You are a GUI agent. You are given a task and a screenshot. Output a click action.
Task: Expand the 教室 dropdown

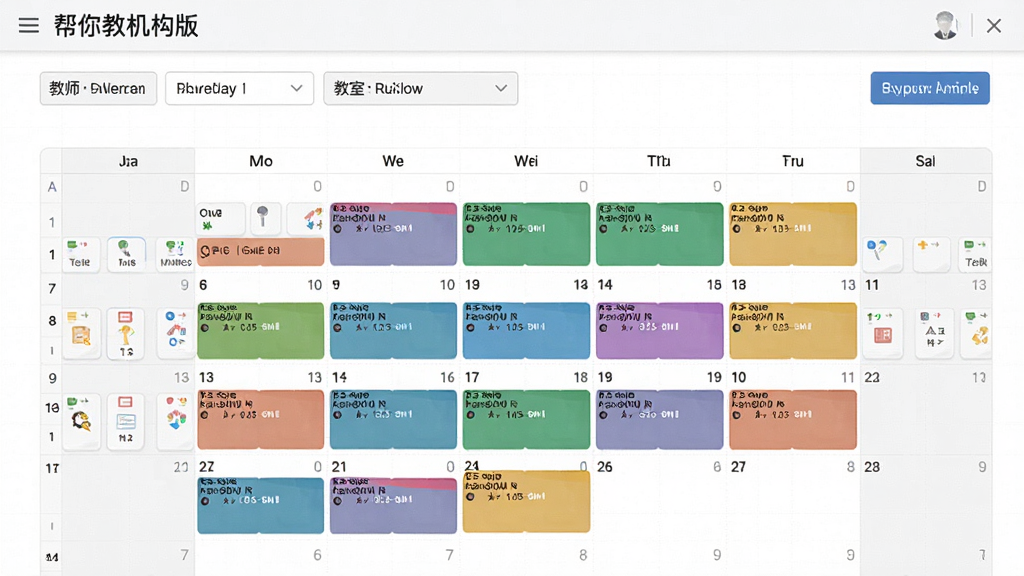tap(421, 88)
